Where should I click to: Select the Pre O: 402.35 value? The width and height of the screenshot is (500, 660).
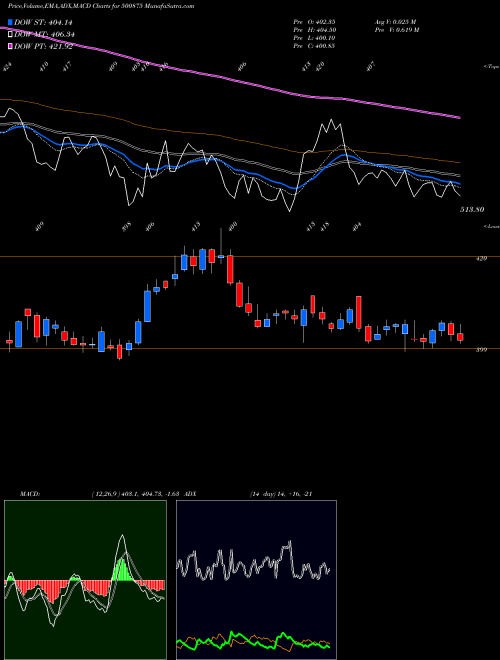314,21
